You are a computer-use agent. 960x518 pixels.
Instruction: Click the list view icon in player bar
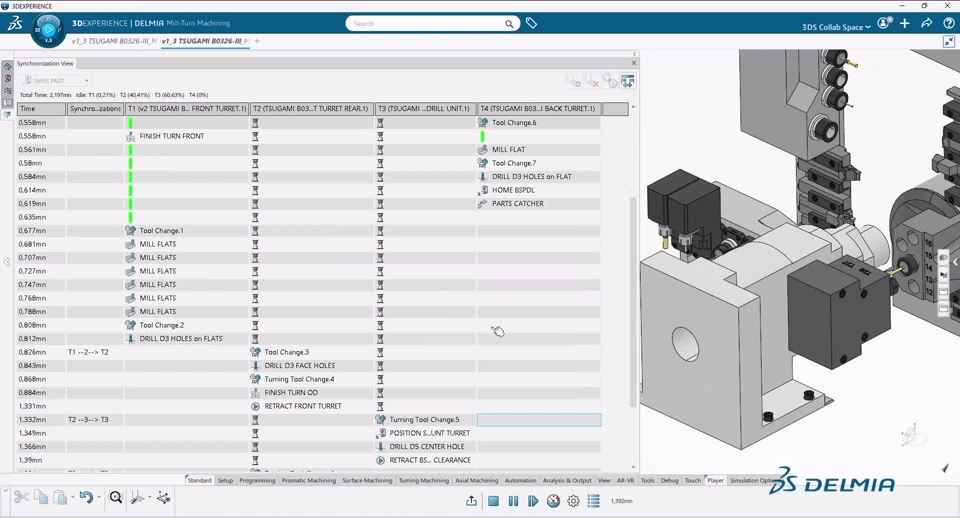pos(593,501)
